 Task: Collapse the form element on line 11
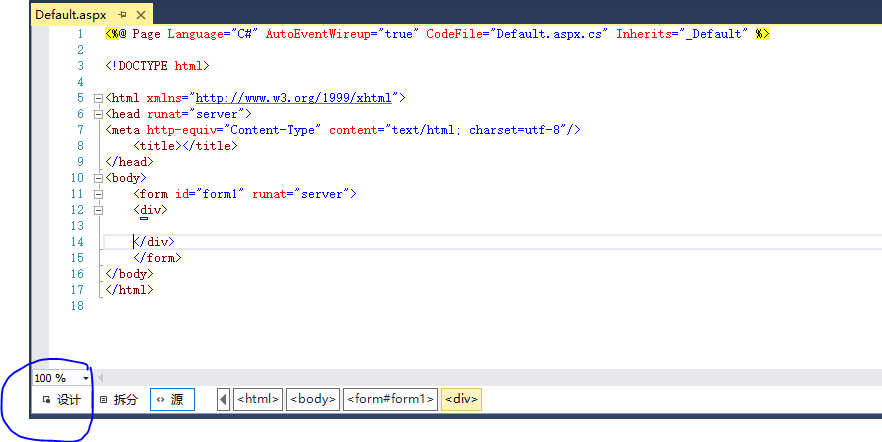click(98, 194)
